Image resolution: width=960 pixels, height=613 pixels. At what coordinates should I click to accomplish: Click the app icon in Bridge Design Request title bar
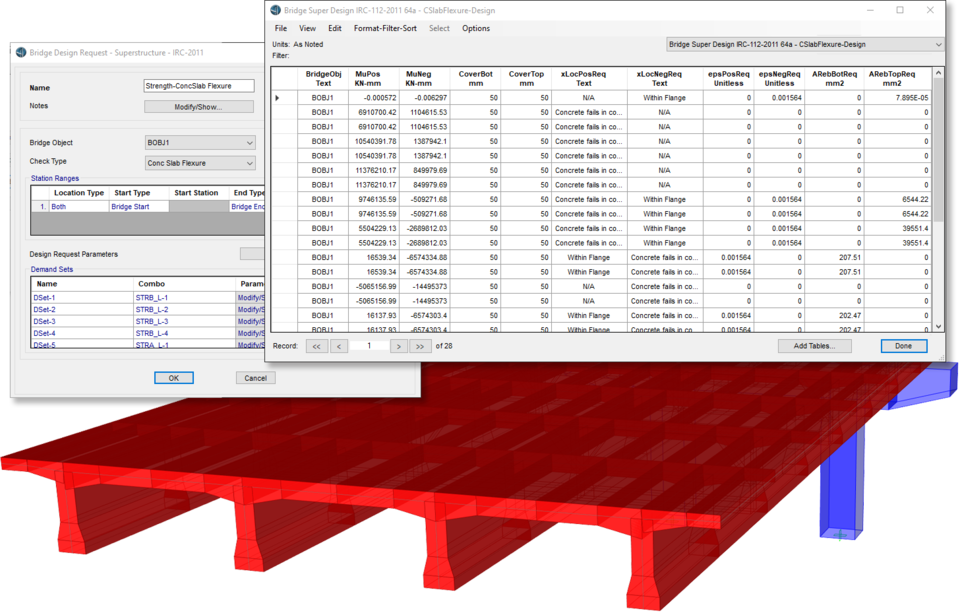click(21, 51)
